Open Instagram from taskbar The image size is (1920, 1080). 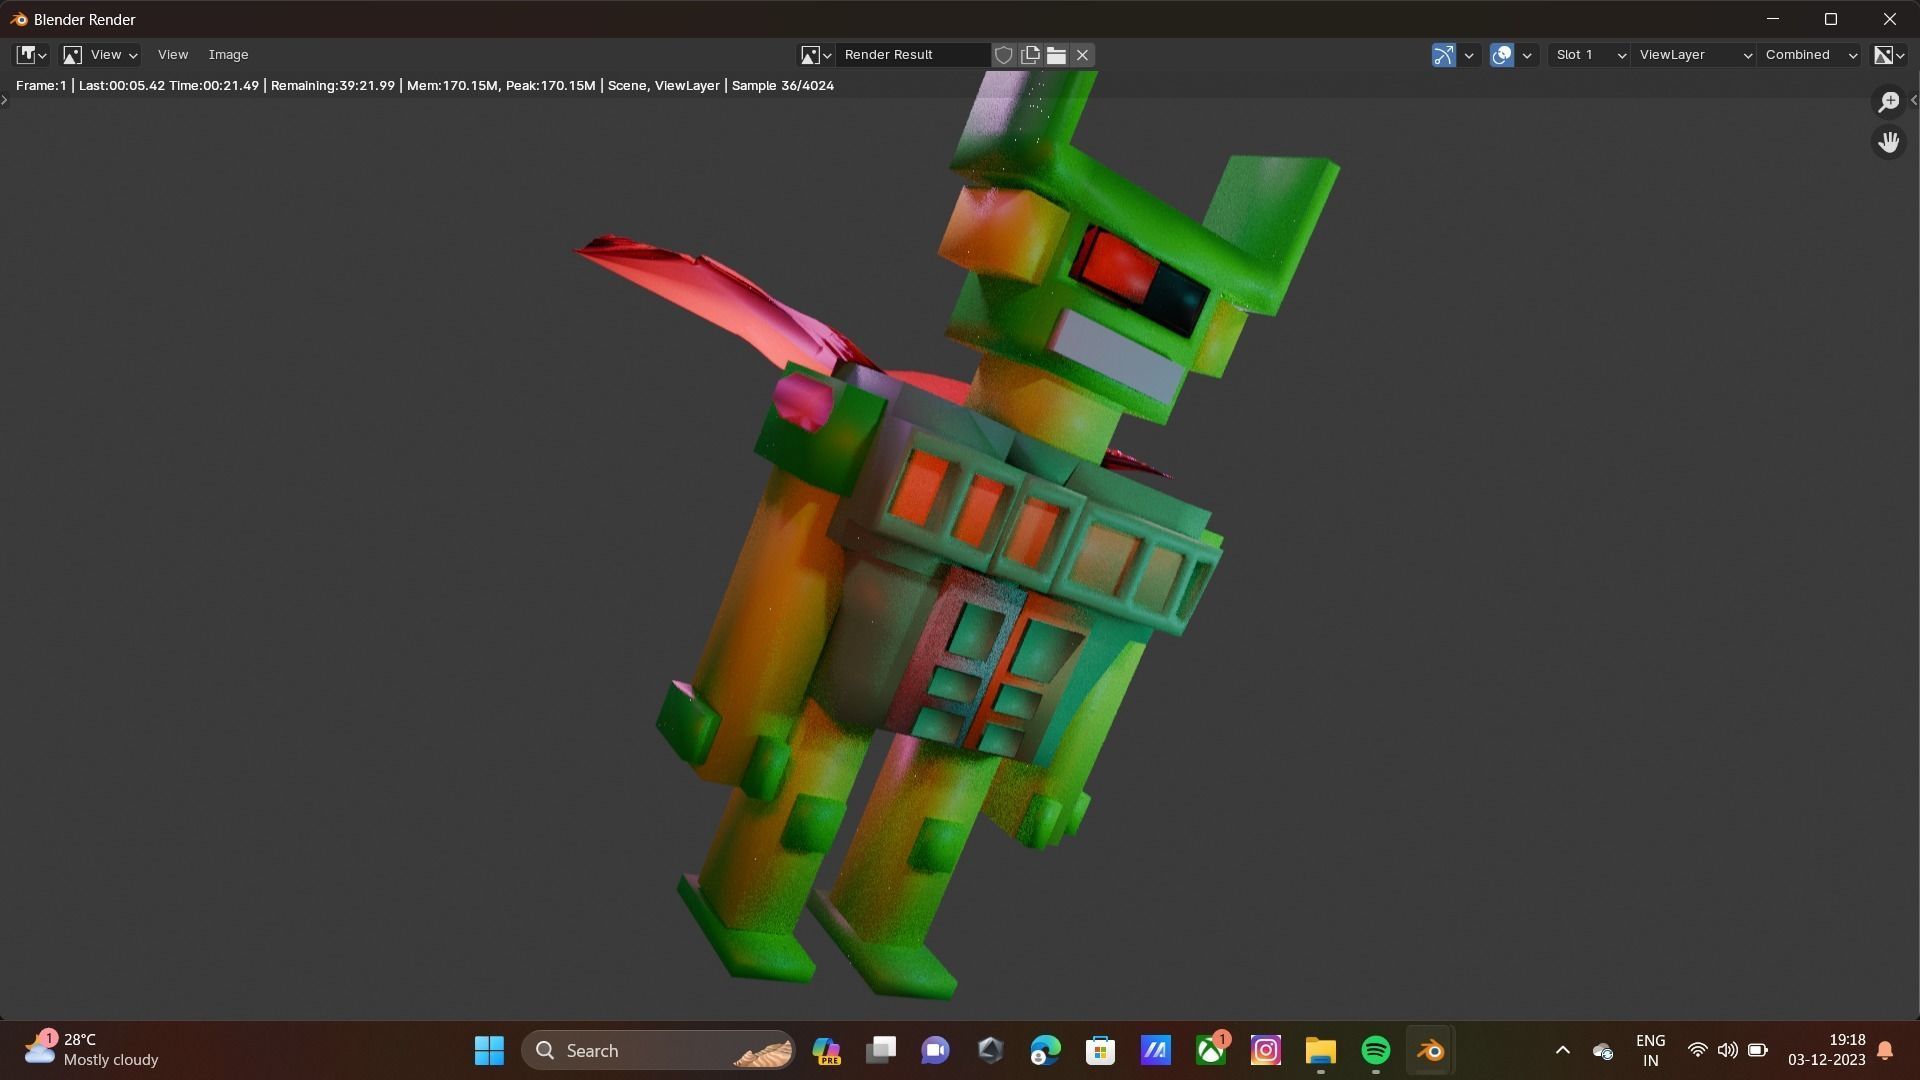1266,1050
